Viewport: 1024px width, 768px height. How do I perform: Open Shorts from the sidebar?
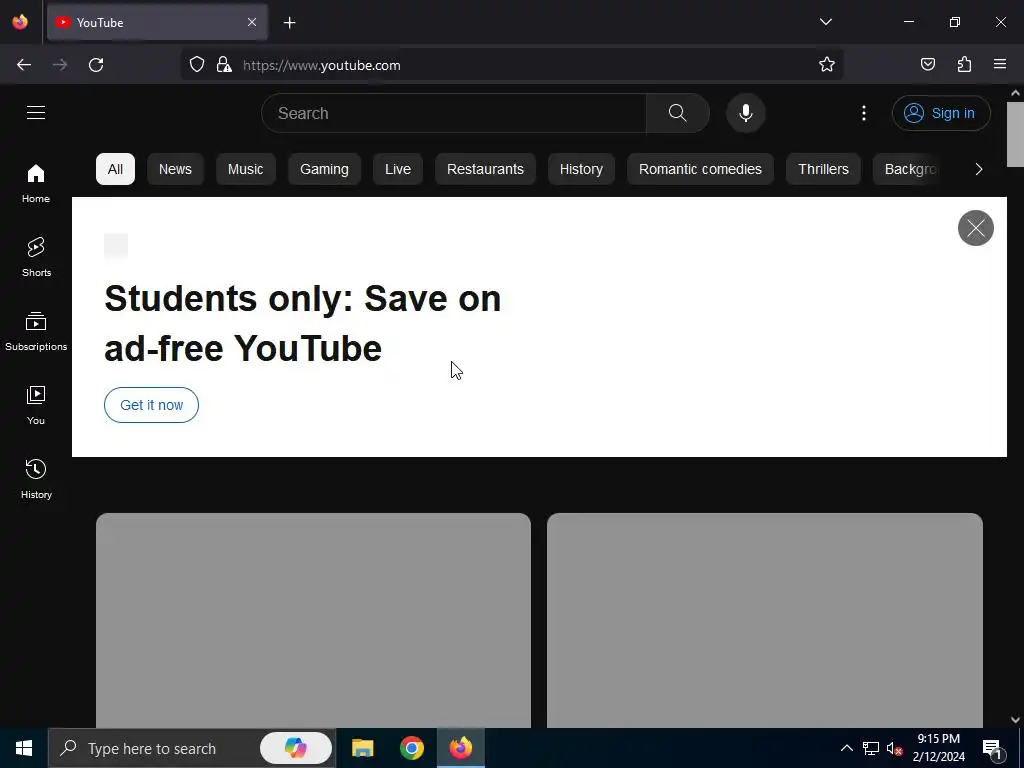(36, 257)
